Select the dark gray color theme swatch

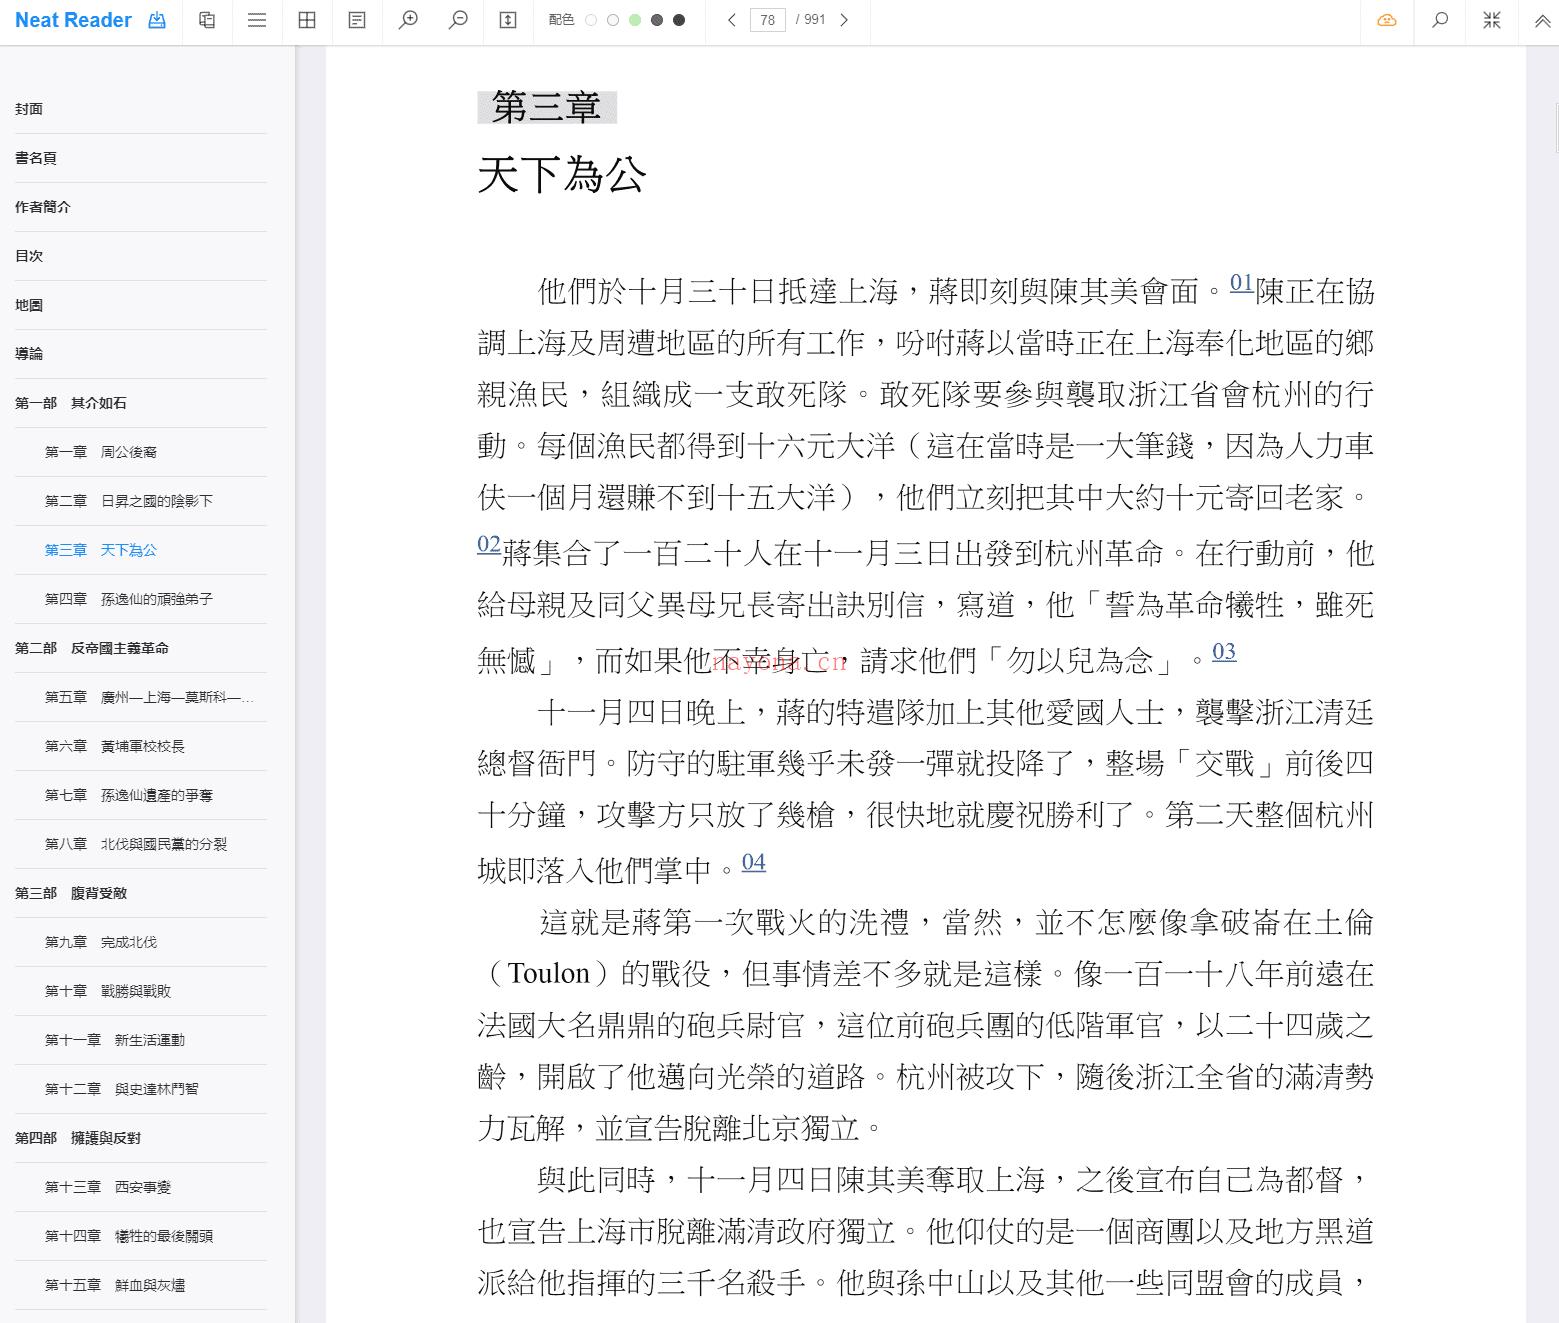[657, 20]
